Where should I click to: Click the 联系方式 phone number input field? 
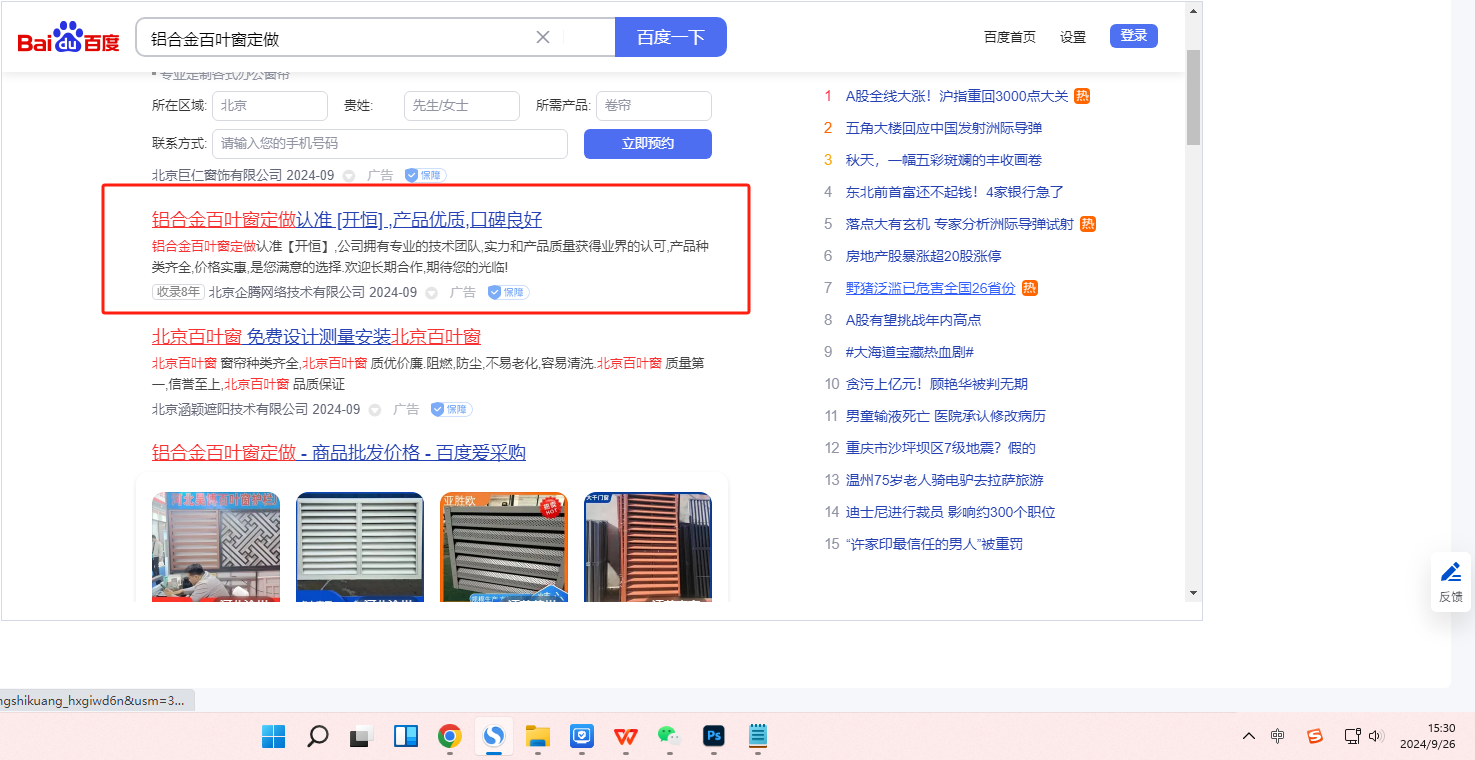[x=389, y=143]
